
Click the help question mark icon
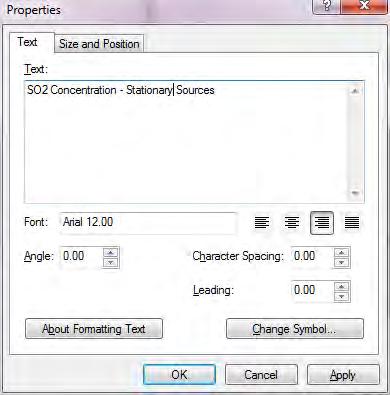(326, 6)
